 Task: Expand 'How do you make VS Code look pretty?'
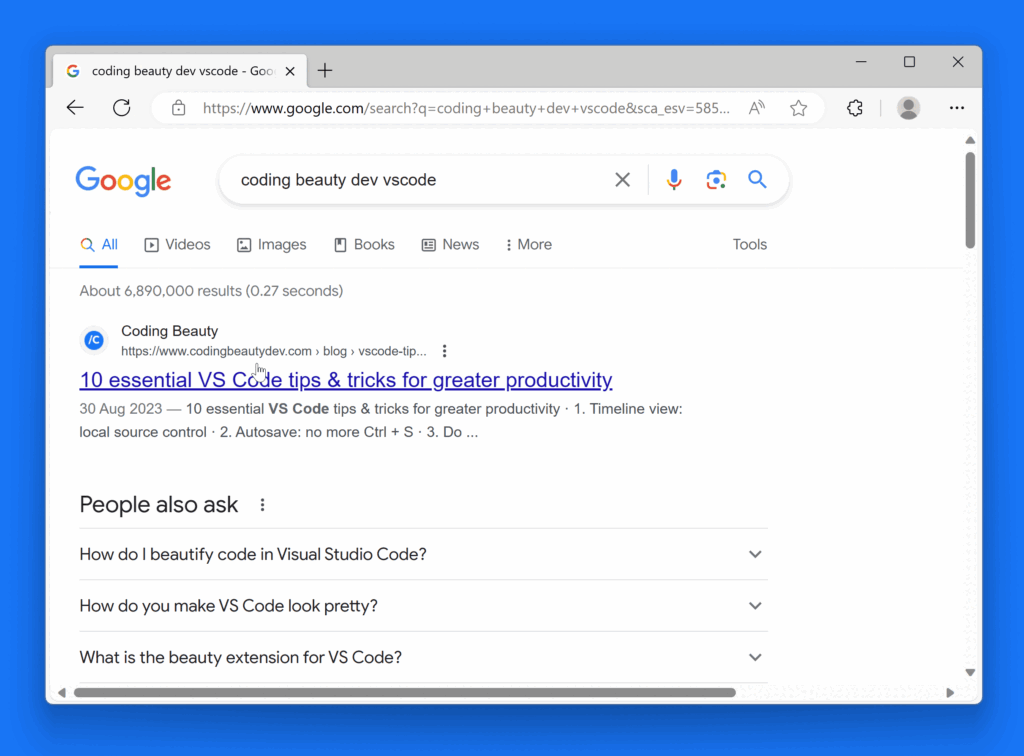pyautogui.click(x=755, y=606)
